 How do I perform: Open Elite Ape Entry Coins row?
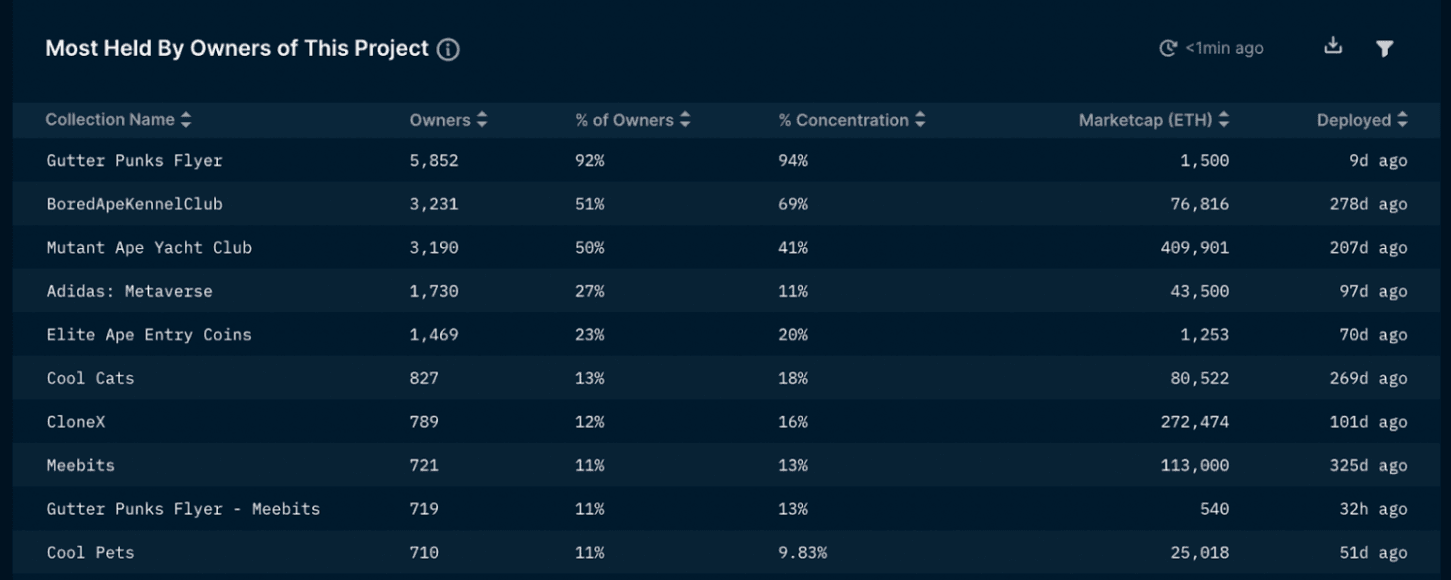(x=149, y=335)
